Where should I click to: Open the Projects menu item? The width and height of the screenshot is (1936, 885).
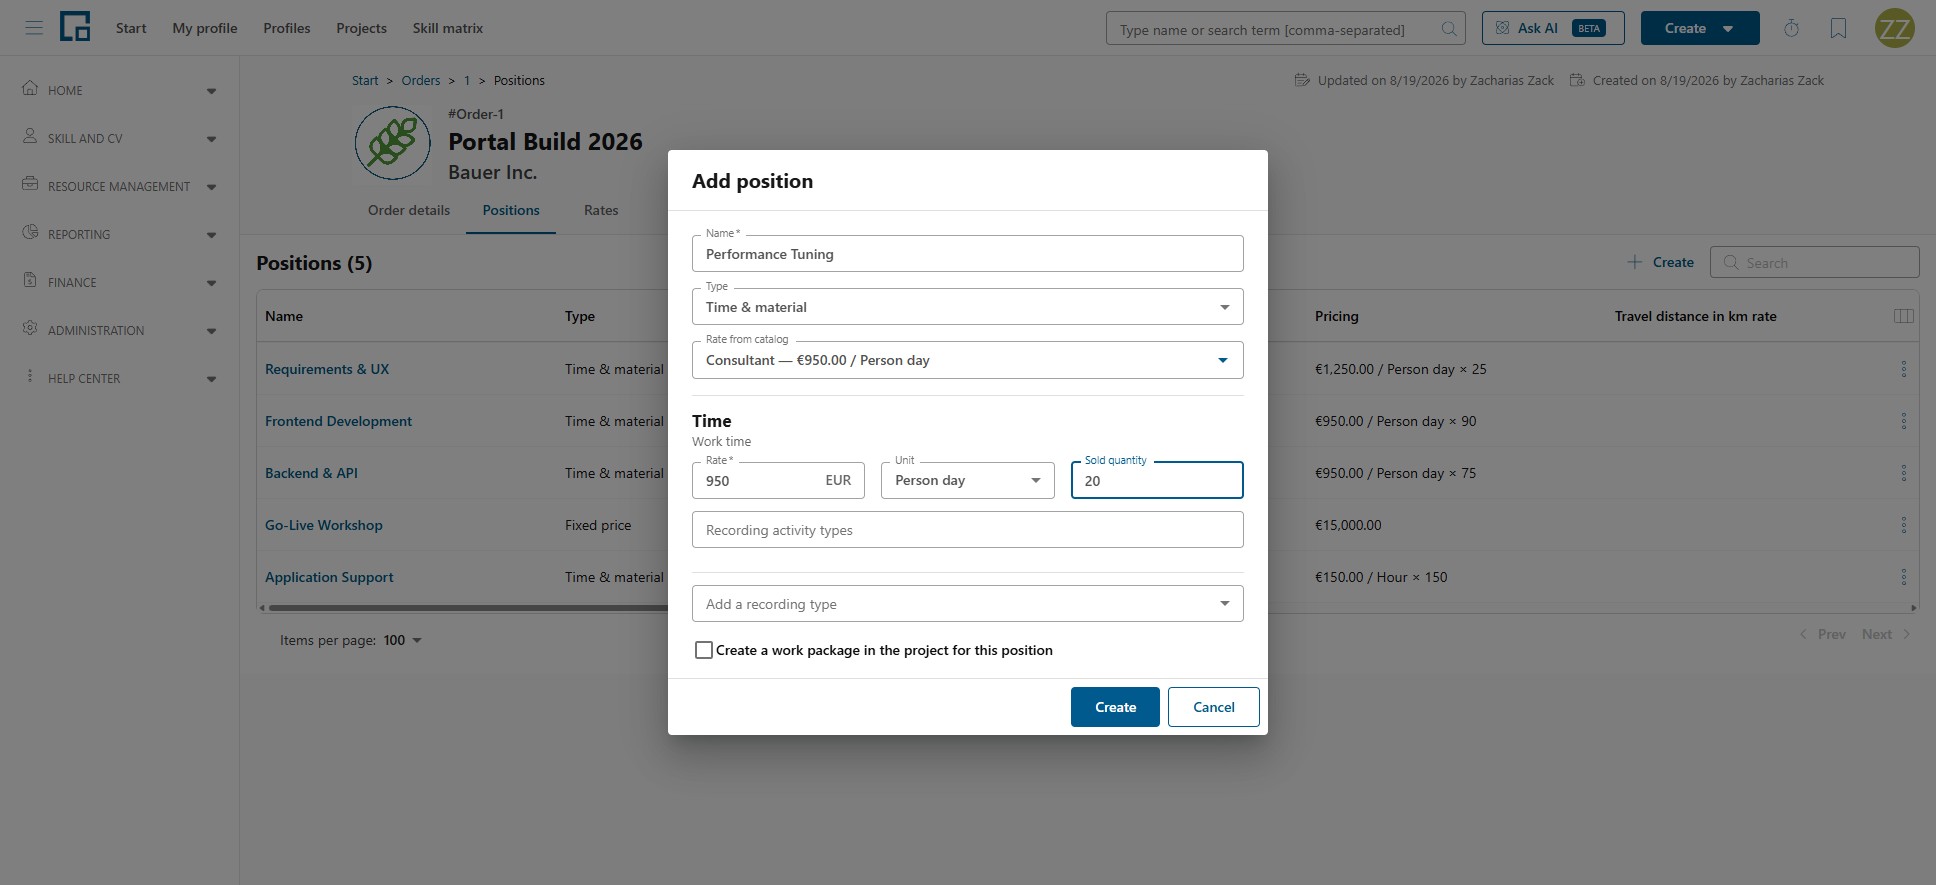coord(361,28)
